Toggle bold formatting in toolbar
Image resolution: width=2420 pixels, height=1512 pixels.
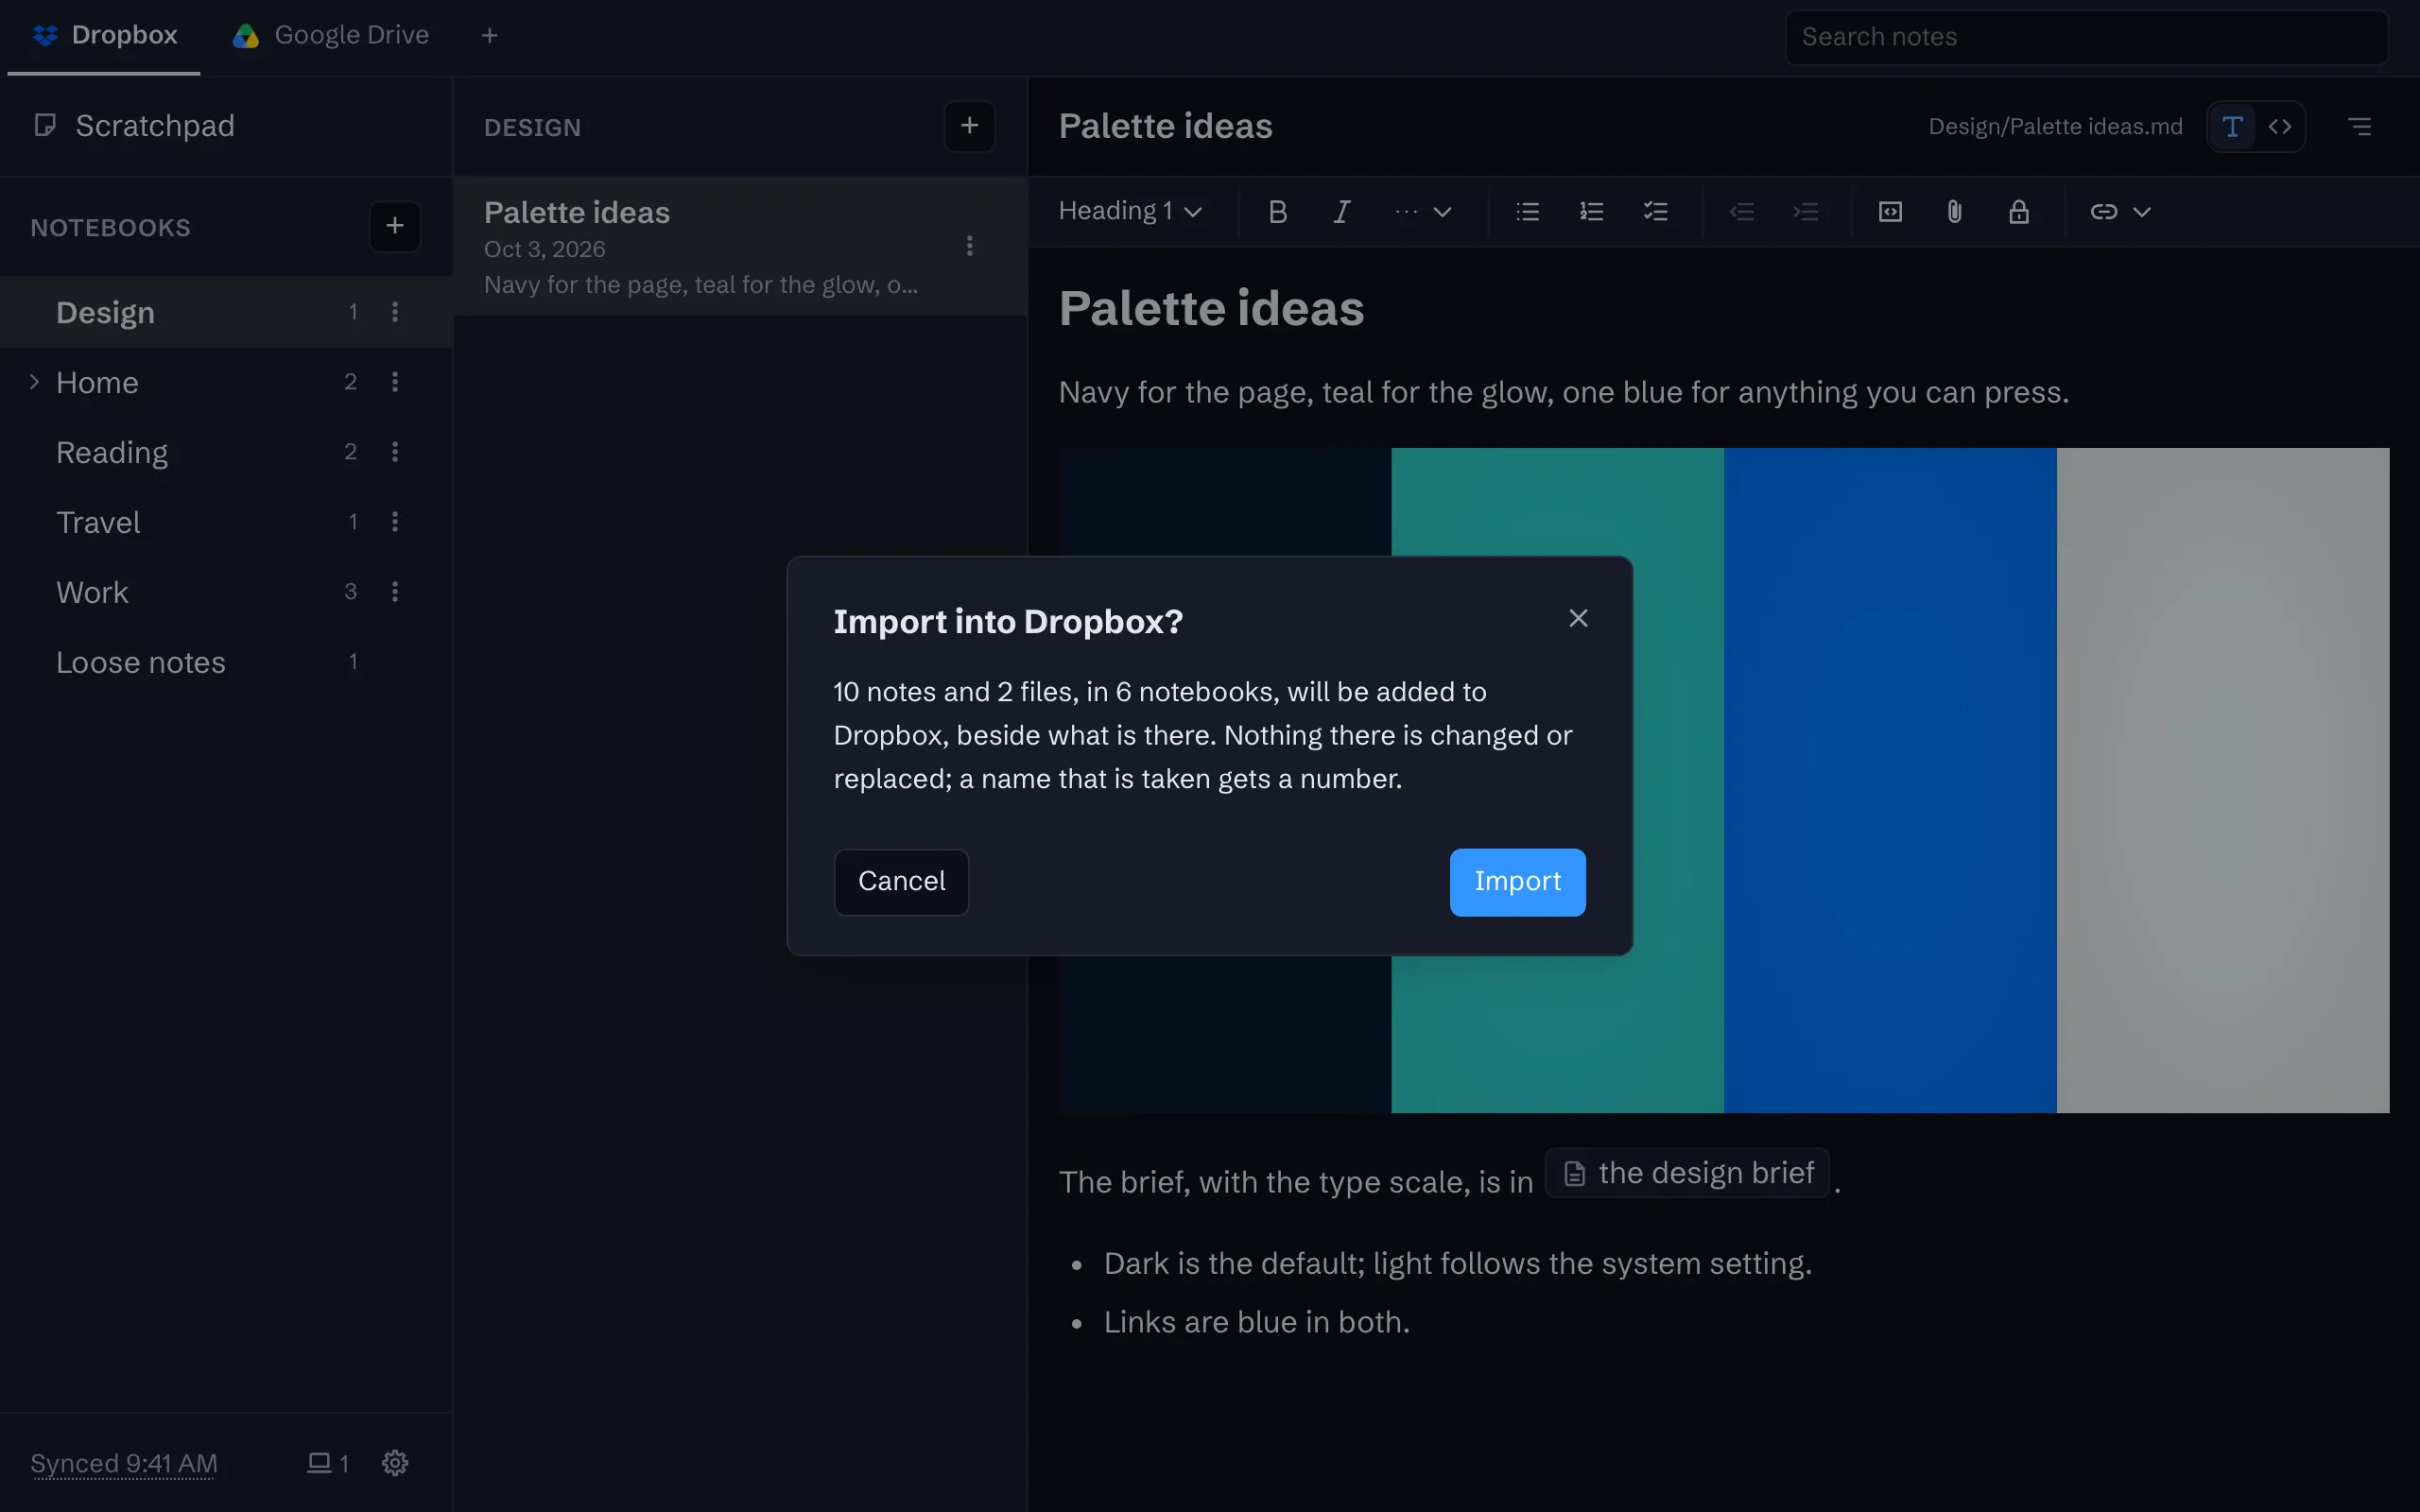(x=1277, y=212)
